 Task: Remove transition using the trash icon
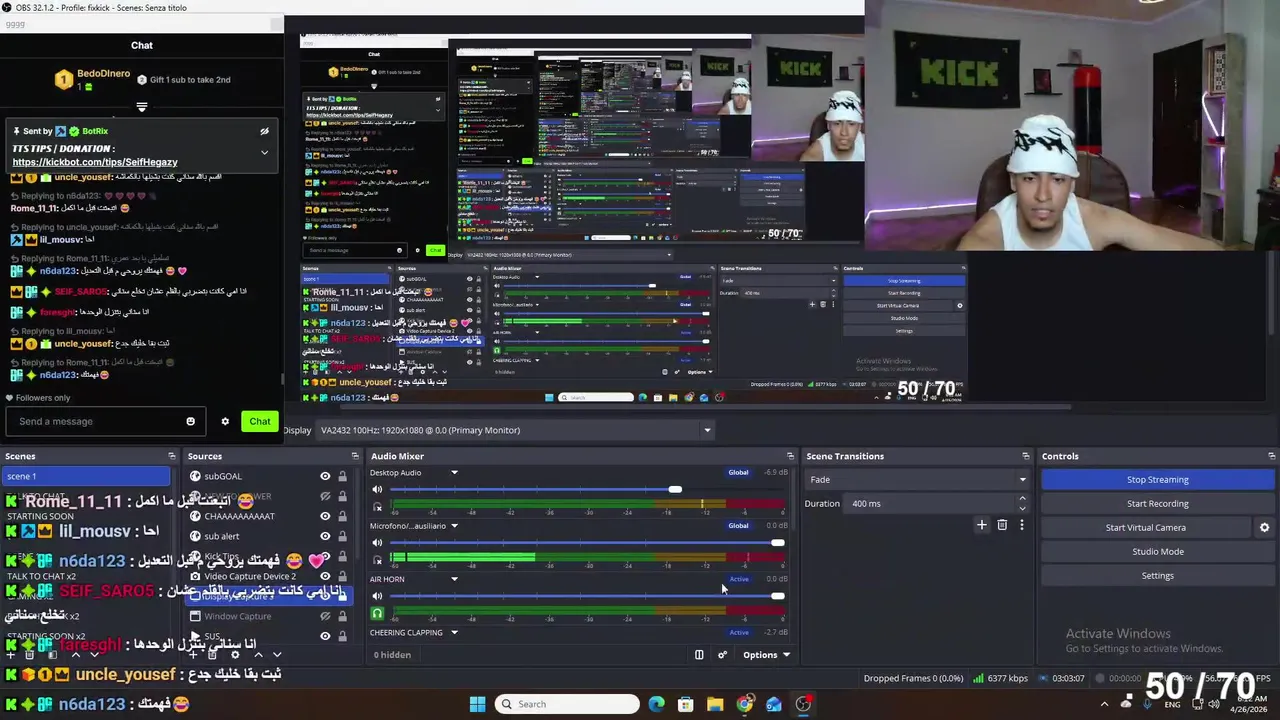[1002, 525]
